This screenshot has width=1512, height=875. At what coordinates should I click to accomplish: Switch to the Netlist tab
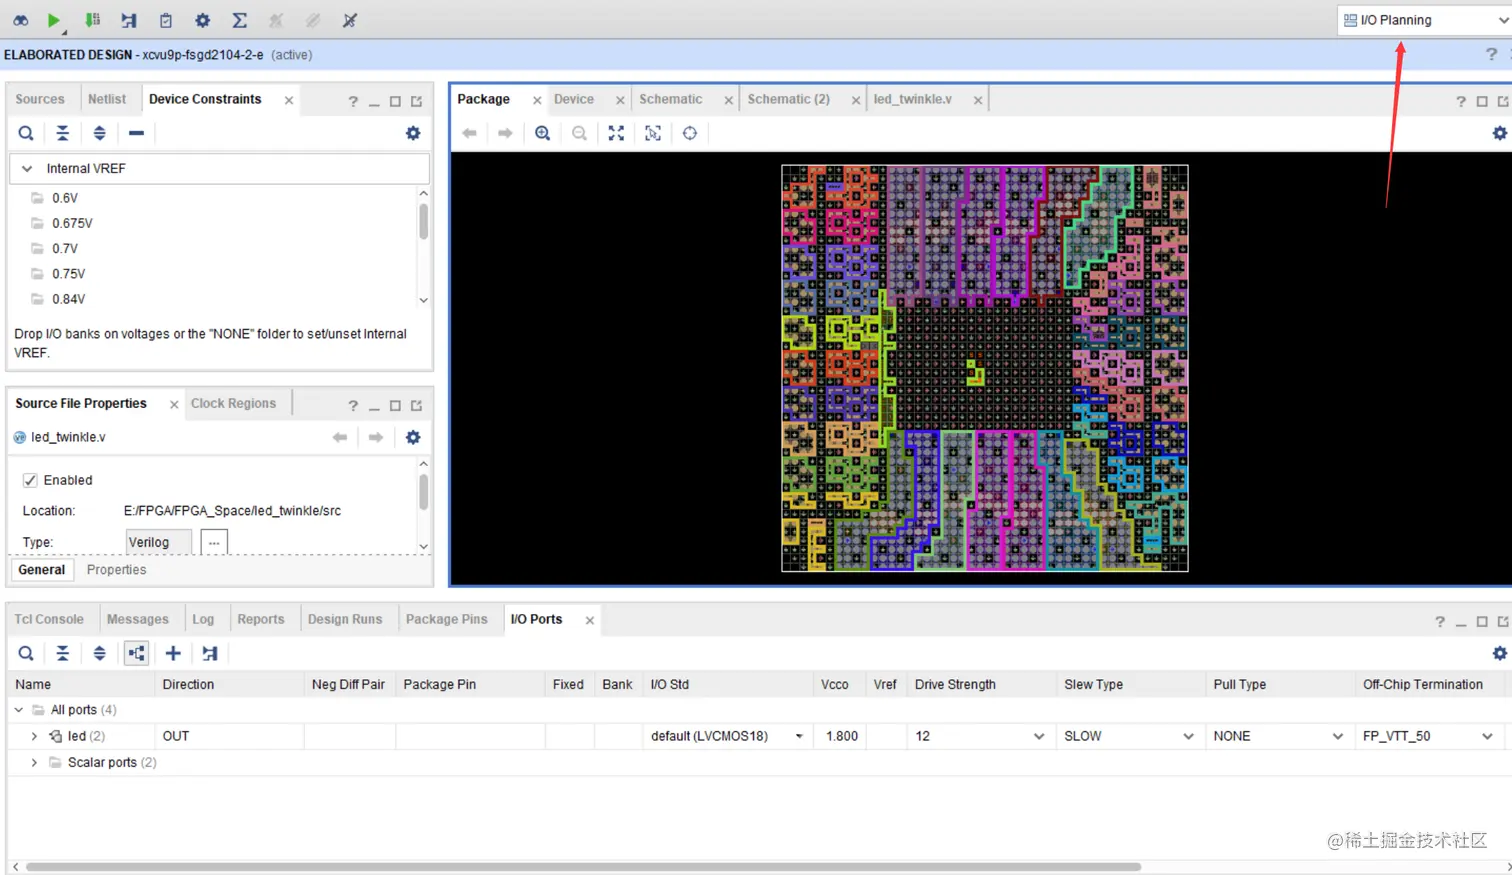(107, 99)
